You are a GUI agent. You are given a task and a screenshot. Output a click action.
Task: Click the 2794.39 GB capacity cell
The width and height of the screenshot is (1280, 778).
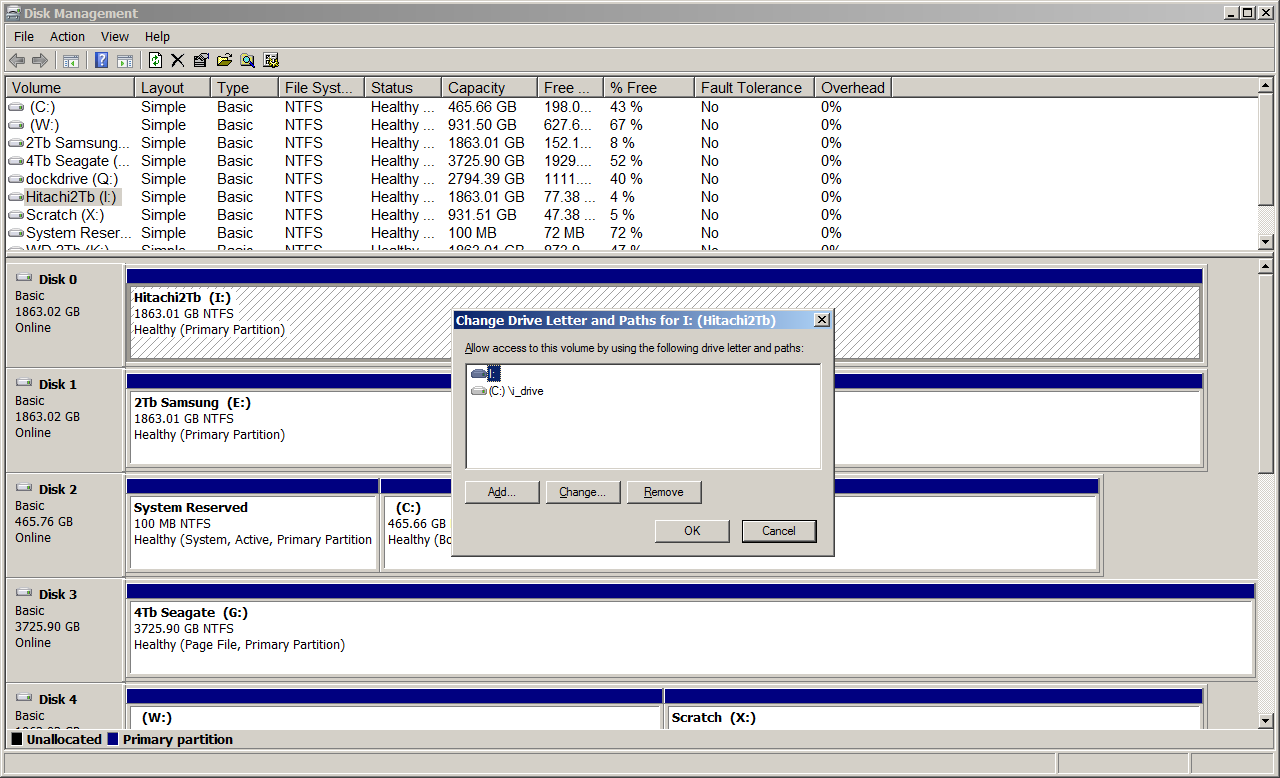tap(486, 179)
